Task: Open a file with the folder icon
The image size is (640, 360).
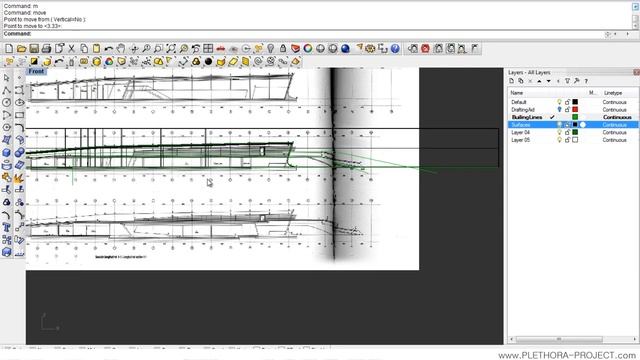Action: (21, 49)
